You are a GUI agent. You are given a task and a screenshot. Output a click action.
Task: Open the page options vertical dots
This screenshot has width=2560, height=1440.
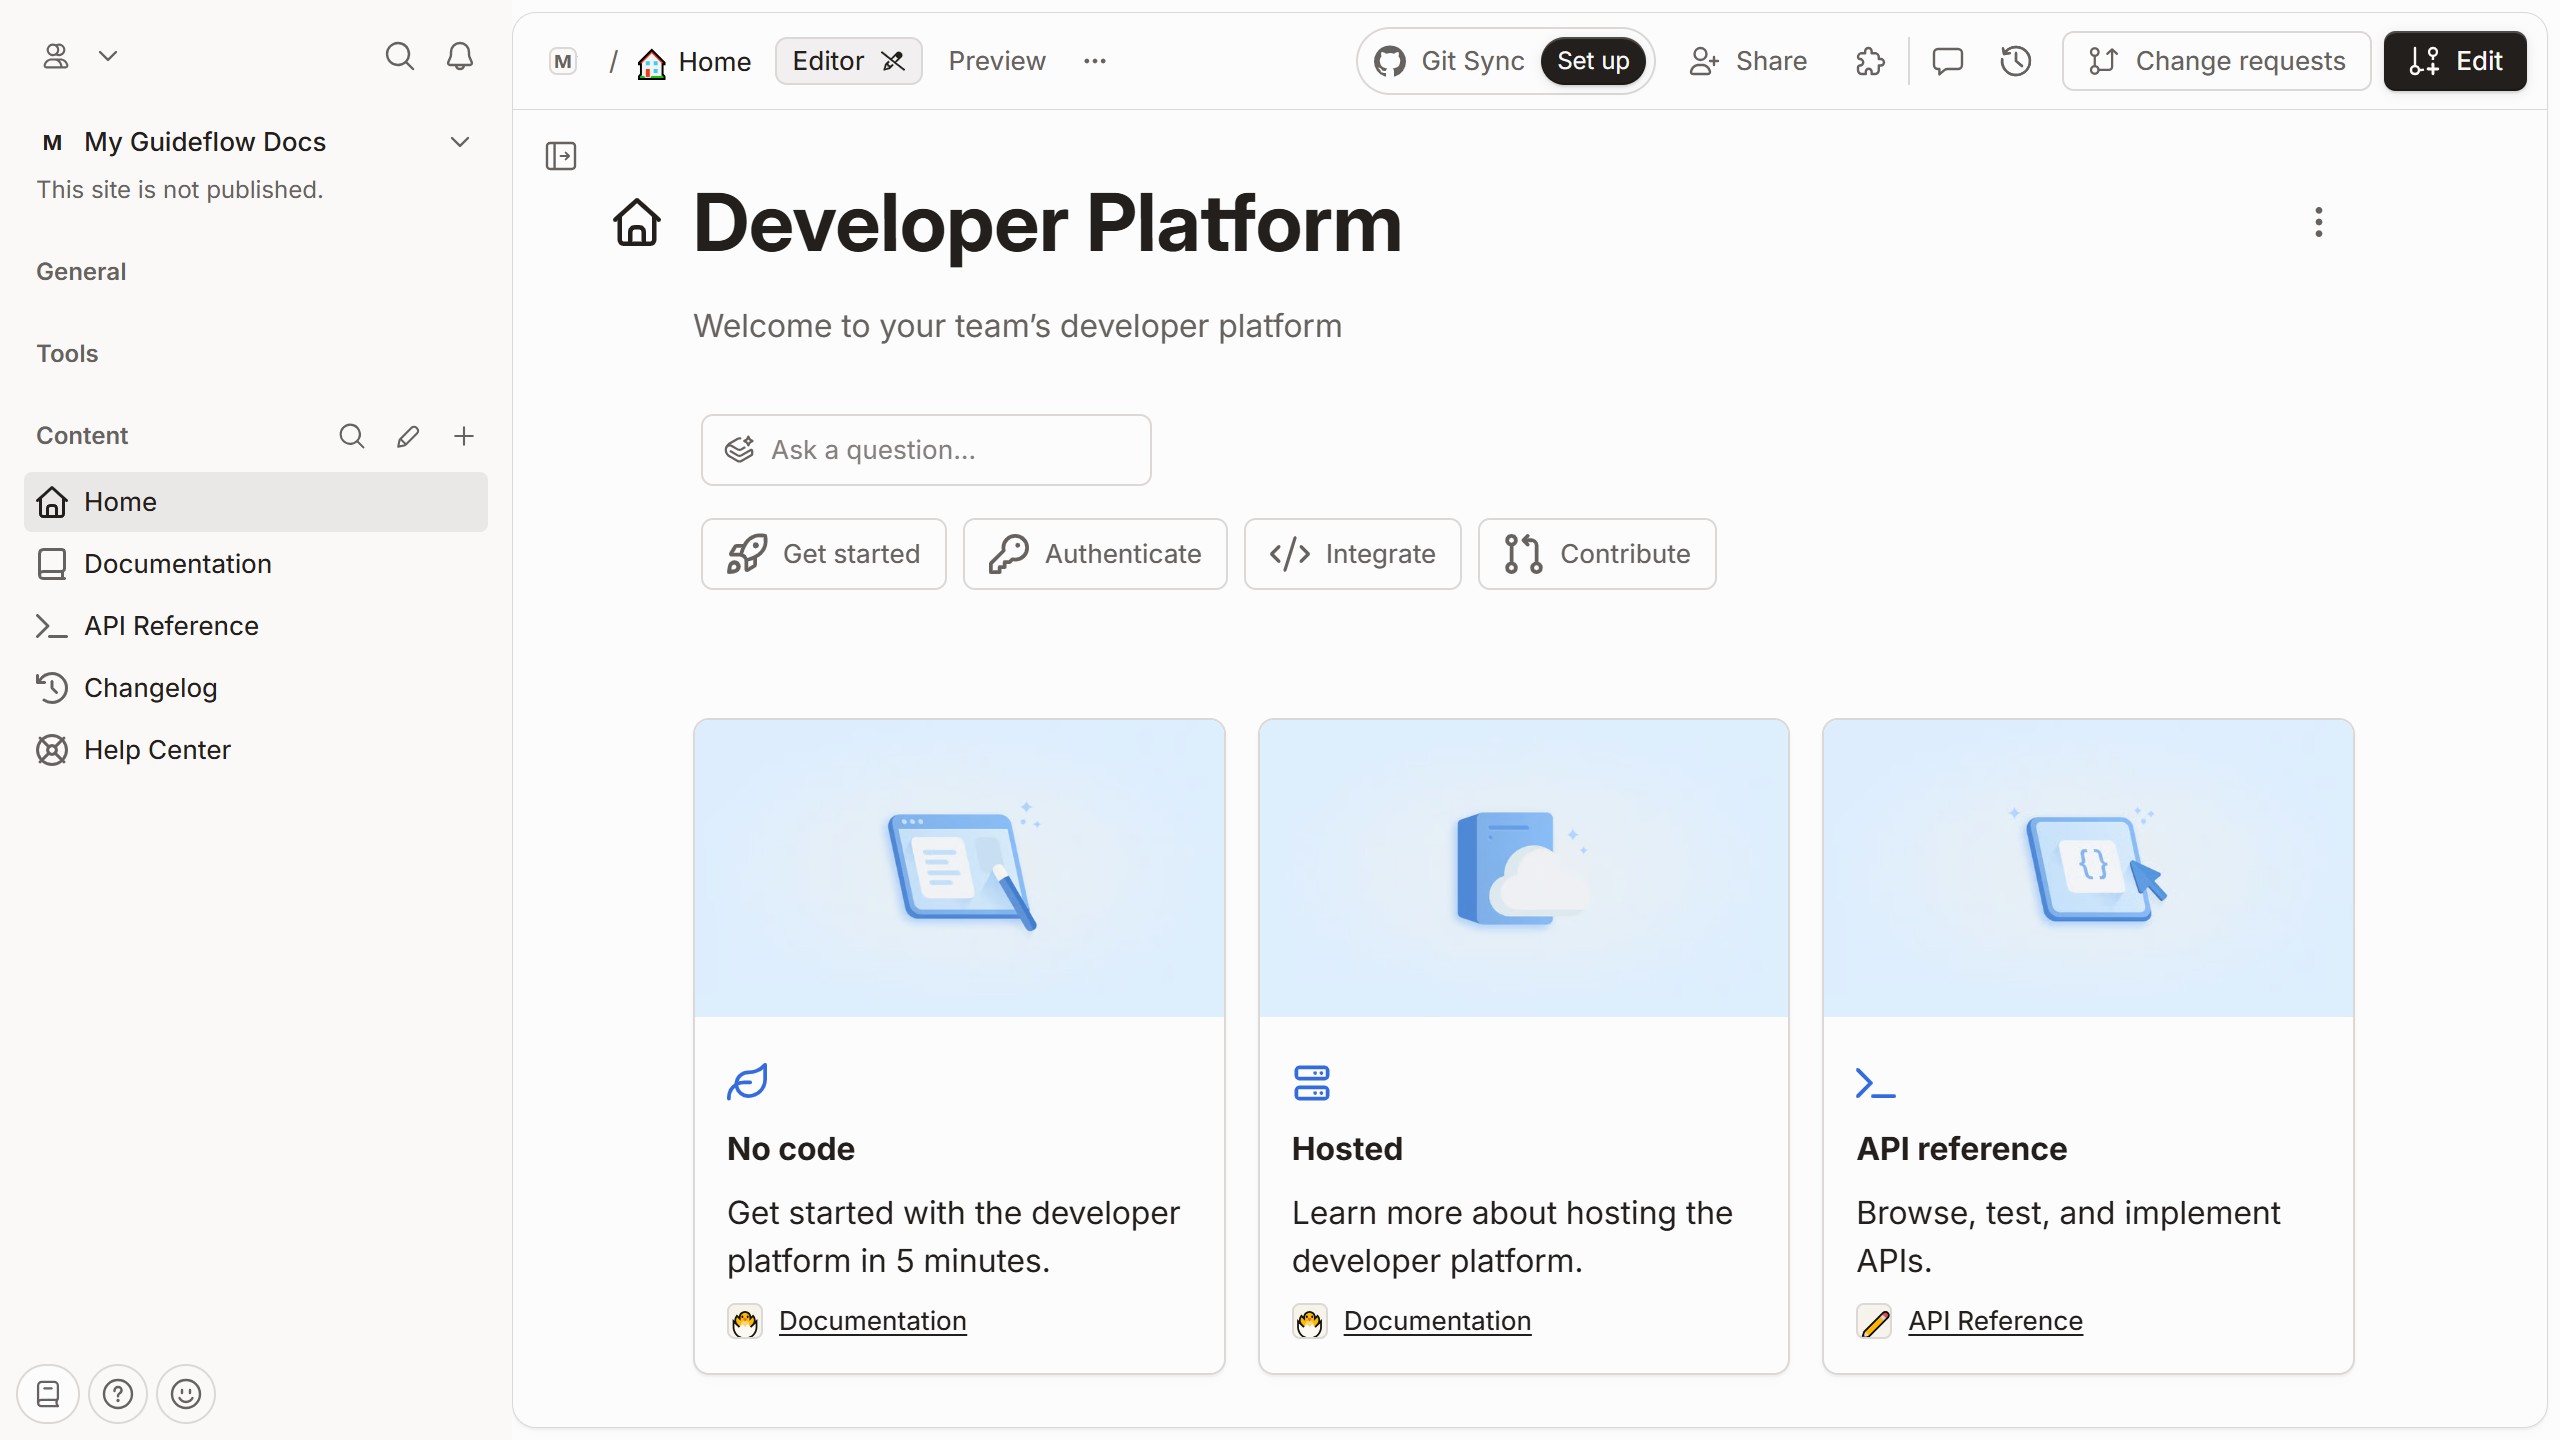point(2318,222)
